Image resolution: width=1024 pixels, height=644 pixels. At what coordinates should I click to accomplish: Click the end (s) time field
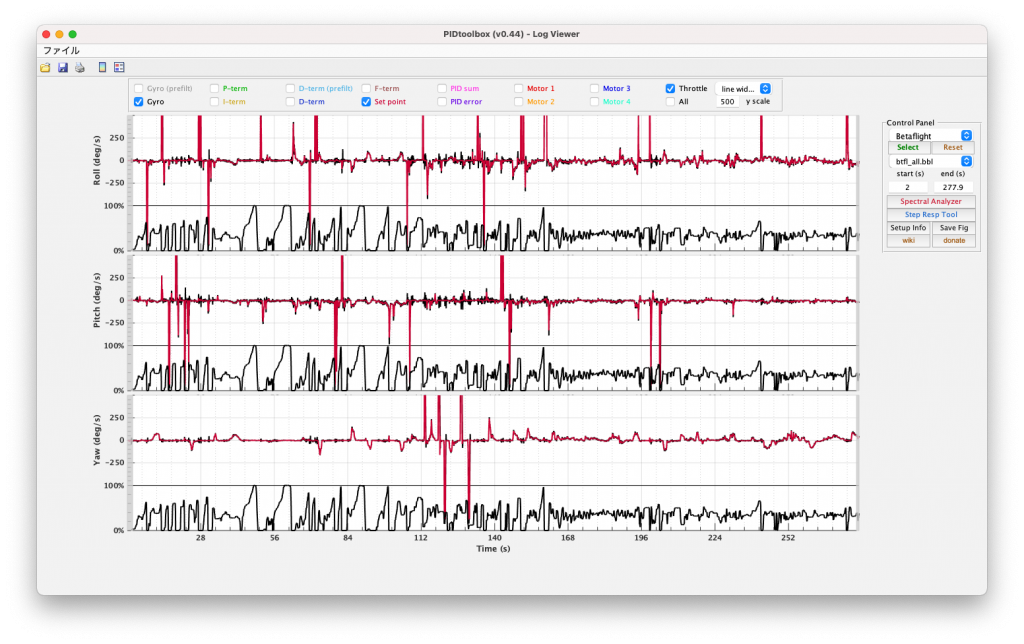coord(953,187)
